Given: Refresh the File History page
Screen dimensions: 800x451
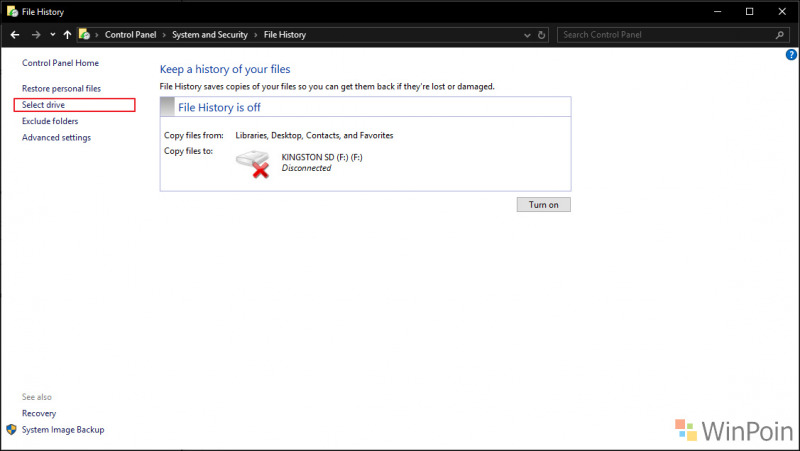Looking at the screenshot, I should [x=541, y=35].
